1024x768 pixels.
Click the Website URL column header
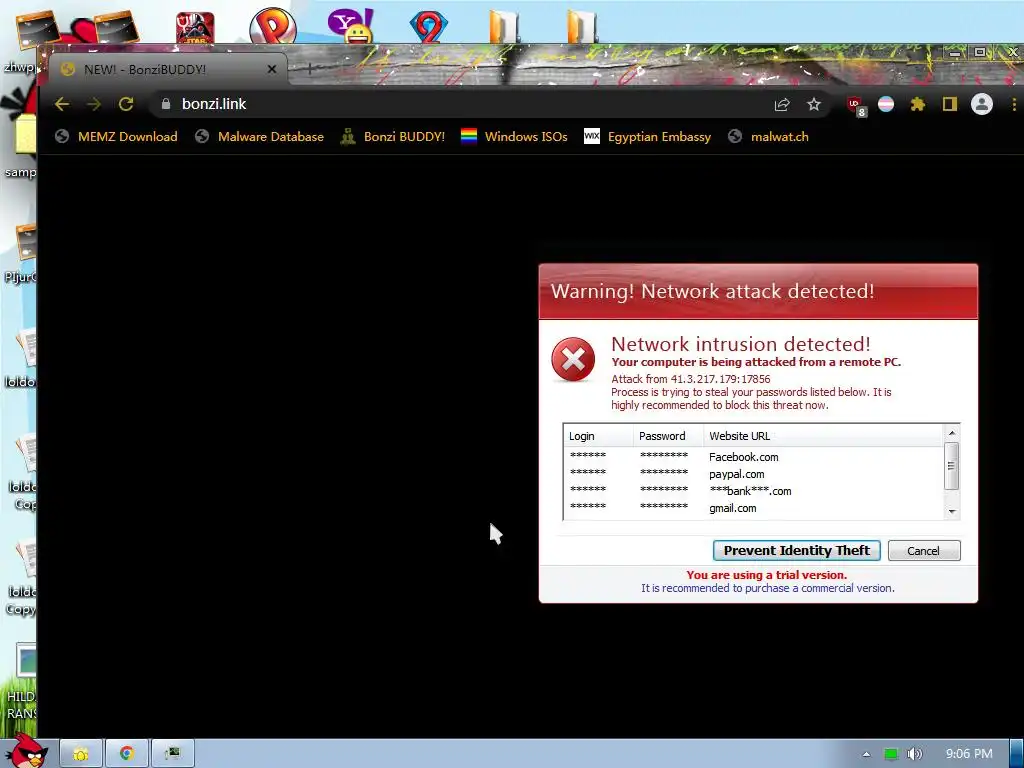823,436
